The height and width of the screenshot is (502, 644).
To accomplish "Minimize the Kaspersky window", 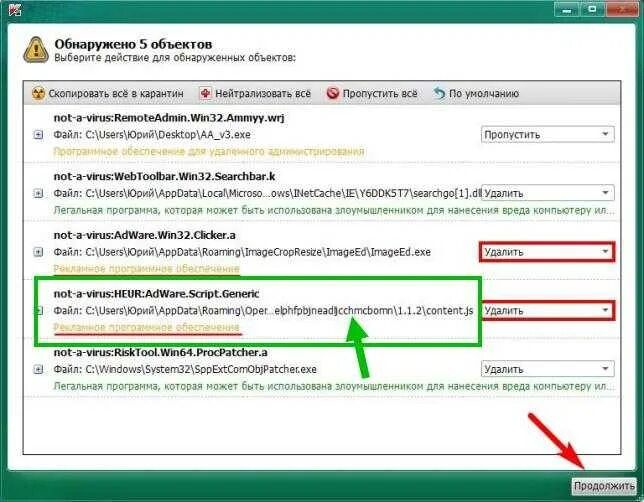I will pyautogui.click(x=567, y=9).
